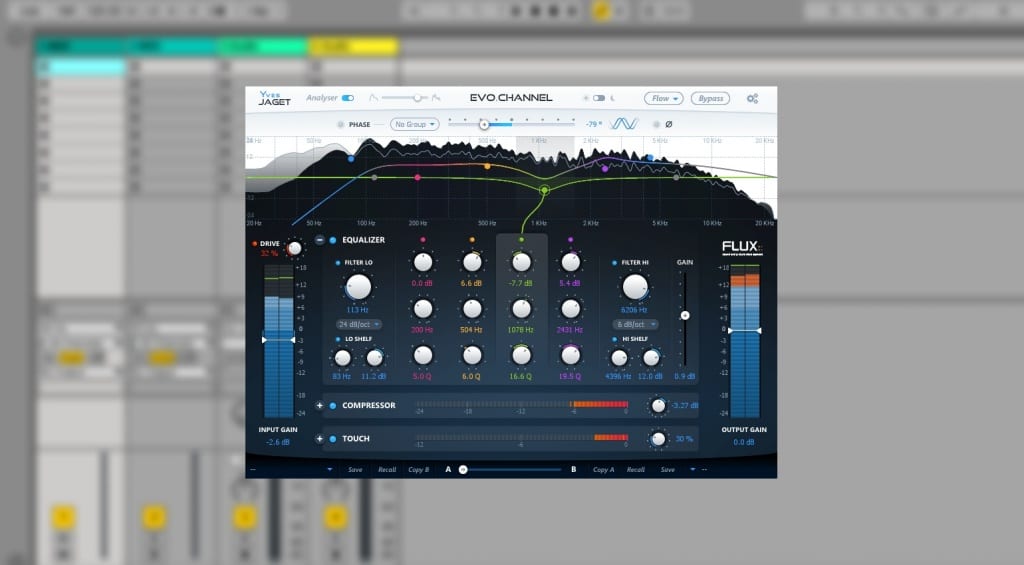Select the purple band node on EQ graph
This screenshot has width=1024, height=565.
click(x=605, y=169)
